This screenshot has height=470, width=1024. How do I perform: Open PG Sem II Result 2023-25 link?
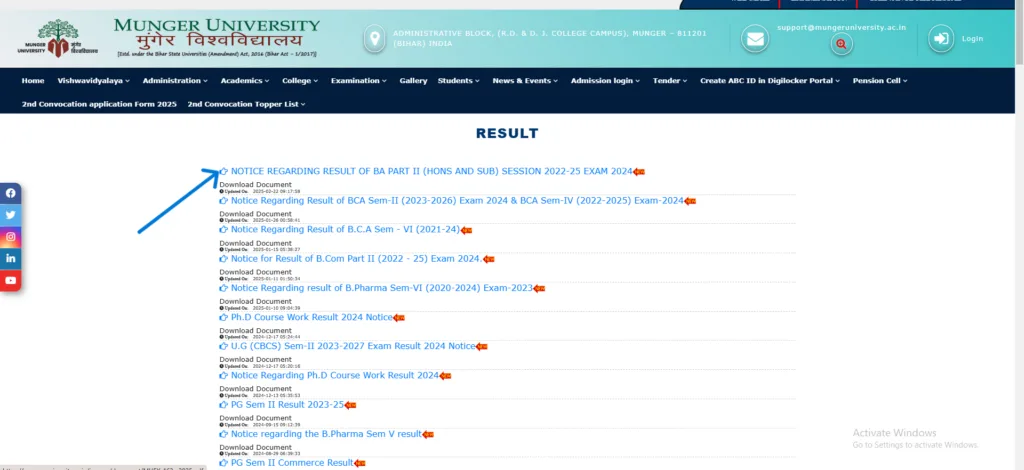pos(287,405)
